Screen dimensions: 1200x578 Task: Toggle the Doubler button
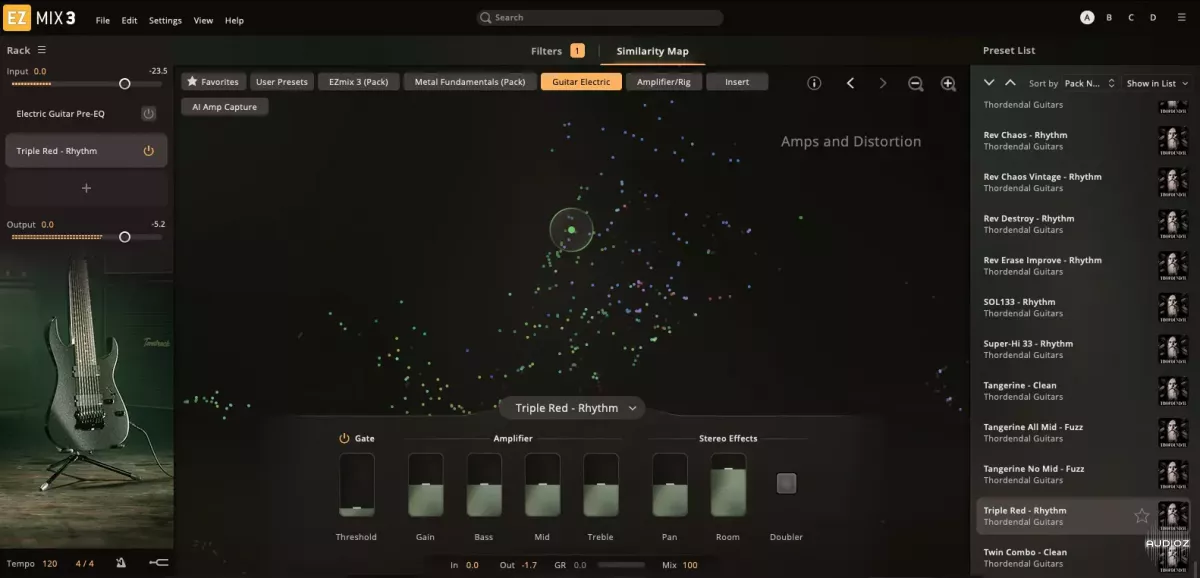[x=786, y=483]
